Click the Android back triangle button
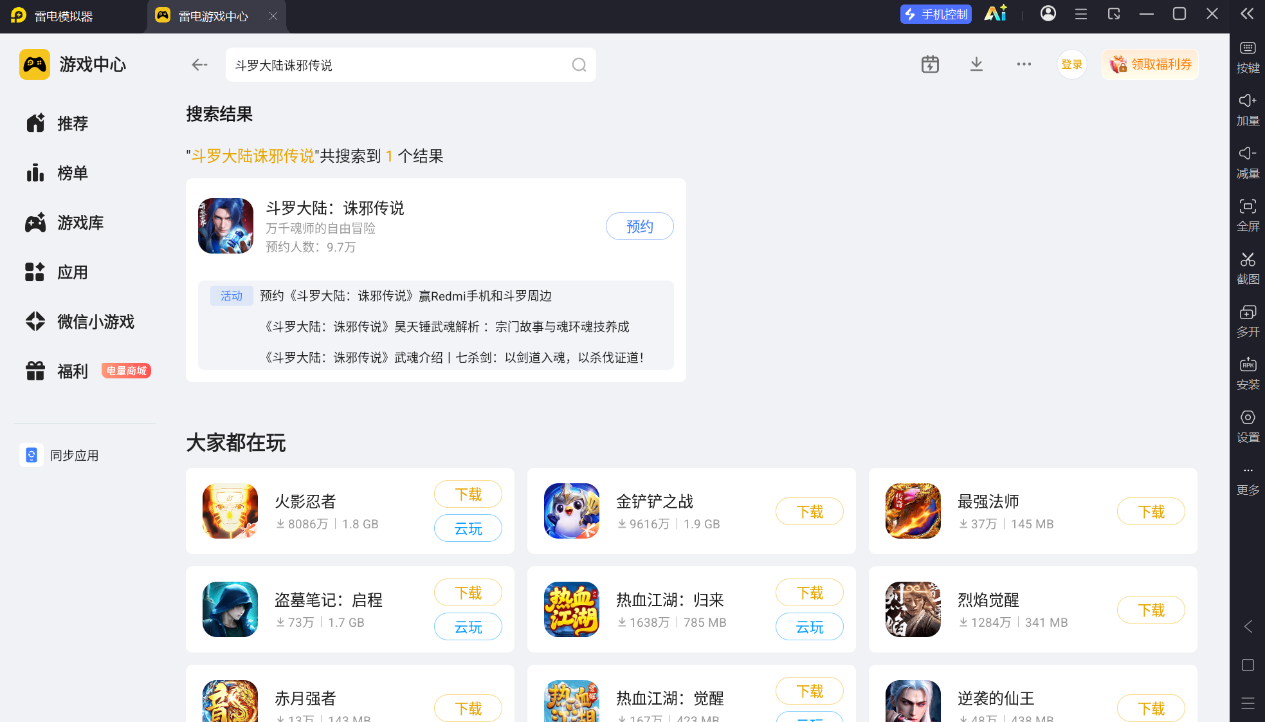This screenshot has width=1265, height=722. pyautogui.click(x=1247, y=626)
